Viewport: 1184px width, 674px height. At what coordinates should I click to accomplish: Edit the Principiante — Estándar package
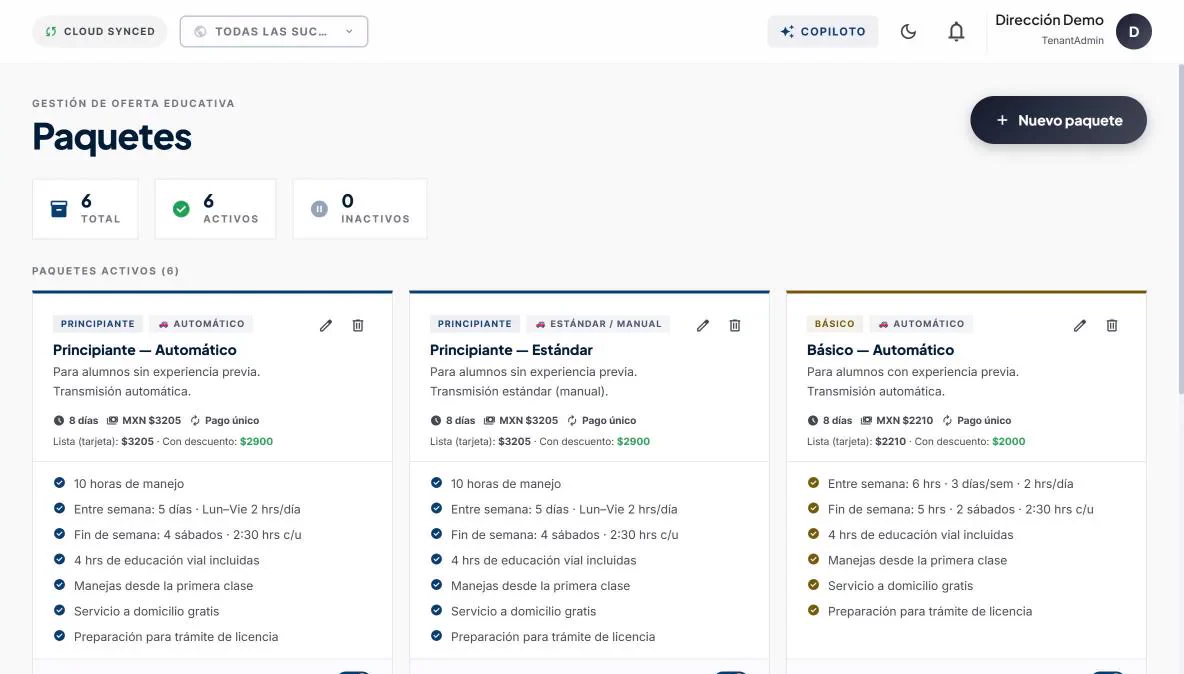pos(703,325)
